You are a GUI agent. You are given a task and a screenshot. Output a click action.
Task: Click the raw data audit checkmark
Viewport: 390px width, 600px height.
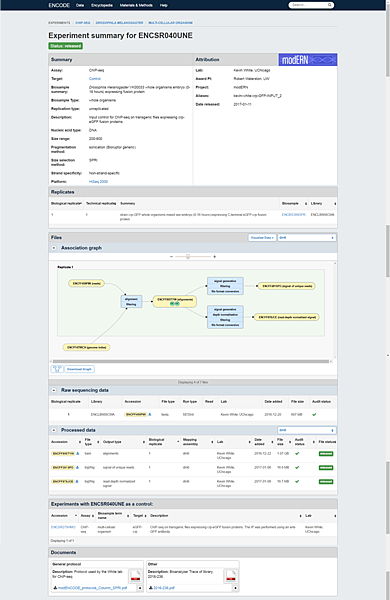click(314, 414)
